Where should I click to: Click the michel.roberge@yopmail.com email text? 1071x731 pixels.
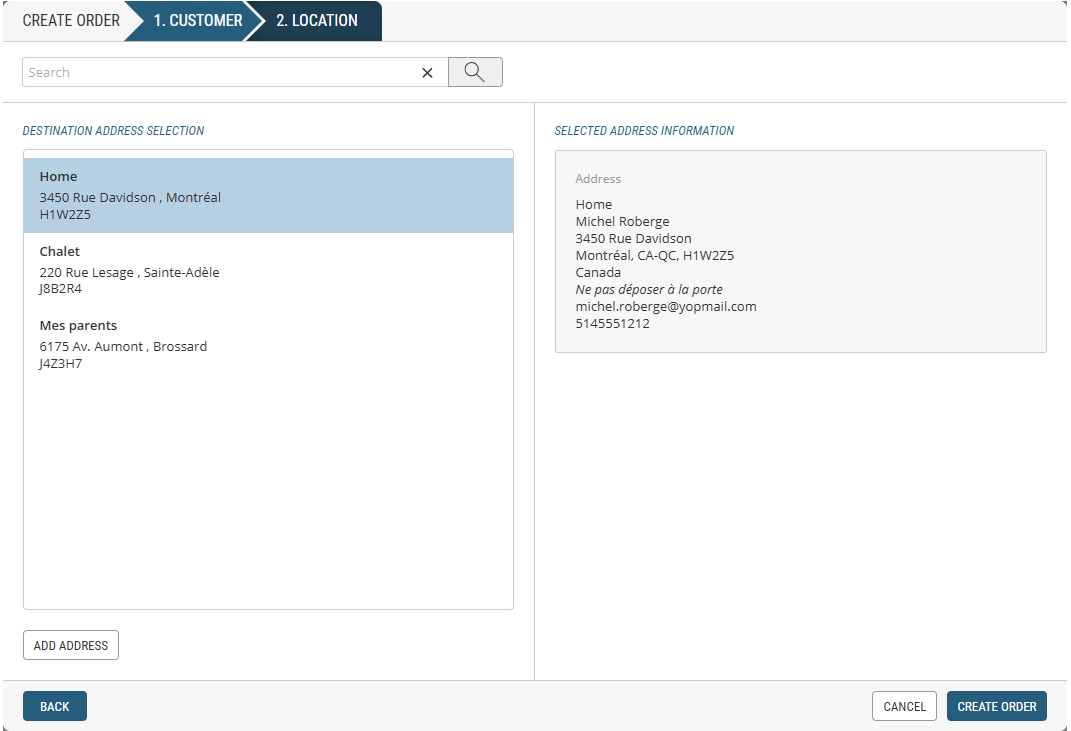tap(666, 307)
